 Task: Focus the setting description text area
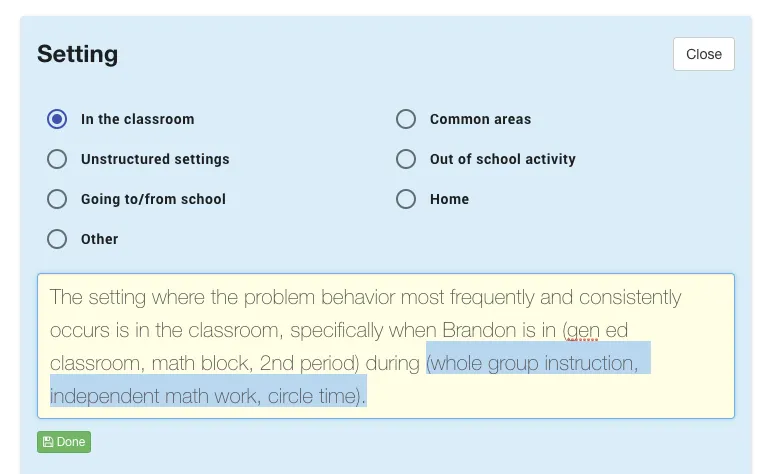[x=385, y=345]
